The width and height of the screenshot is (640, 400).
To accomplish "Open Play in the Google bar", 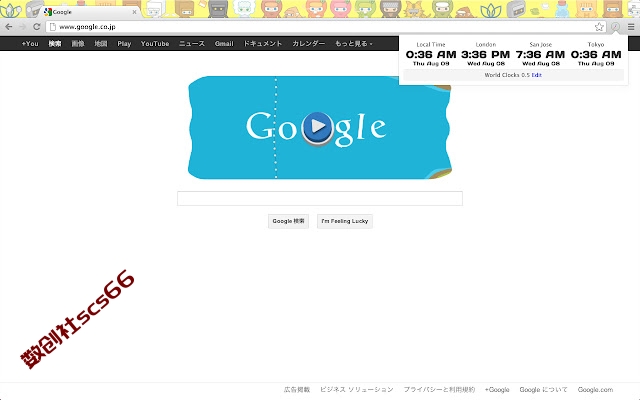I will click(x=124, y=44).
